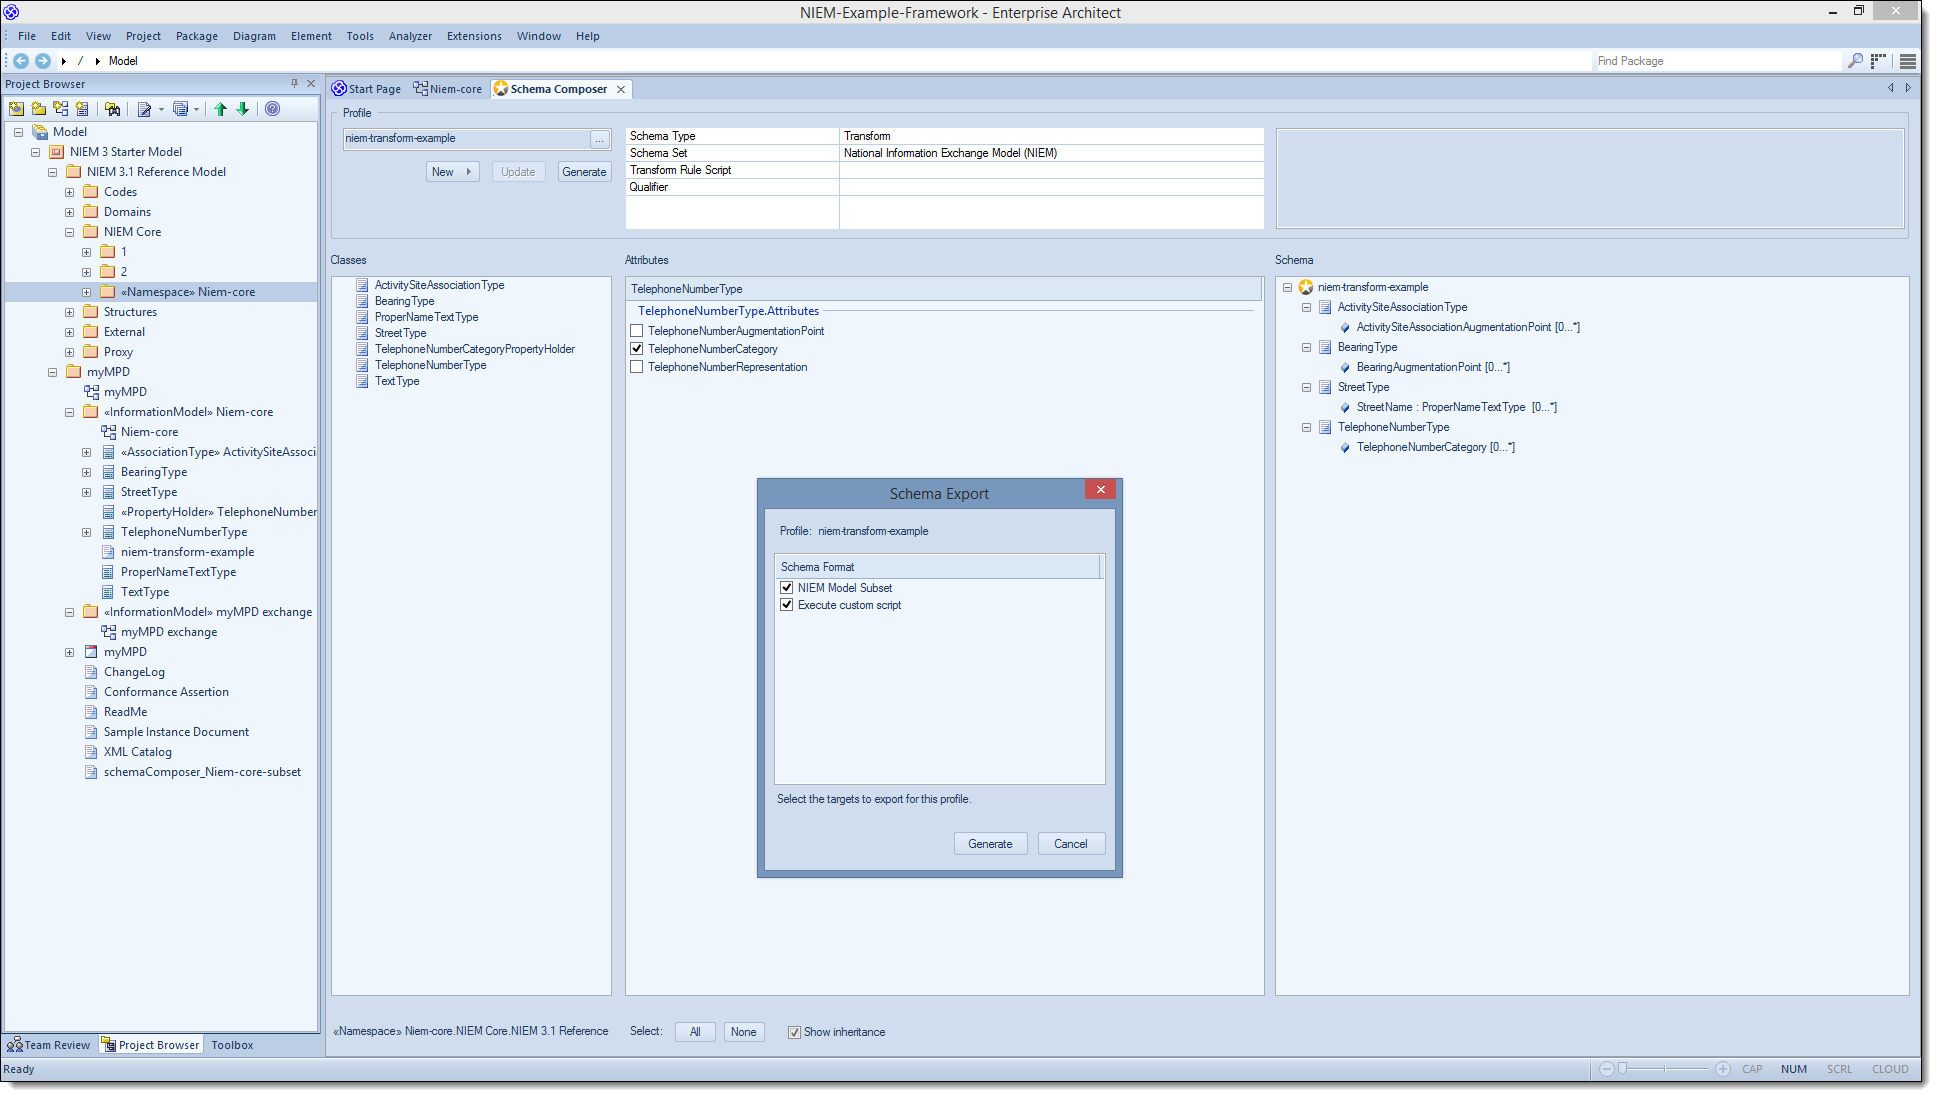
Task: Click the Project Browser help icon
Action: [x=273, y=109]
